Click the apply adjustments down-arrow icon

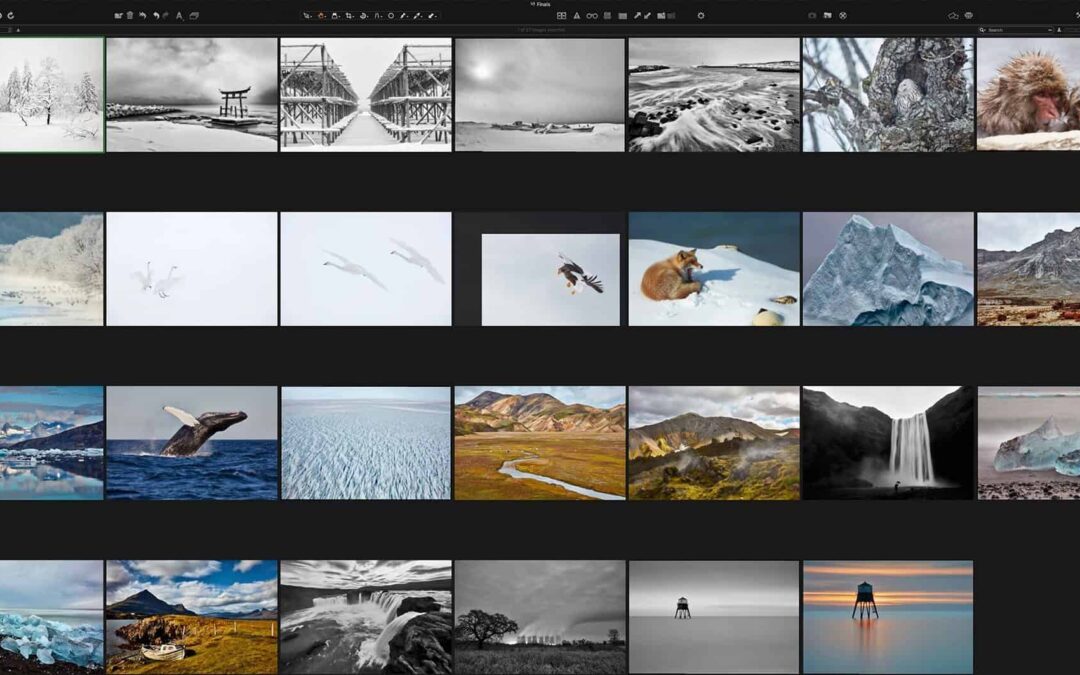(647, 15)
